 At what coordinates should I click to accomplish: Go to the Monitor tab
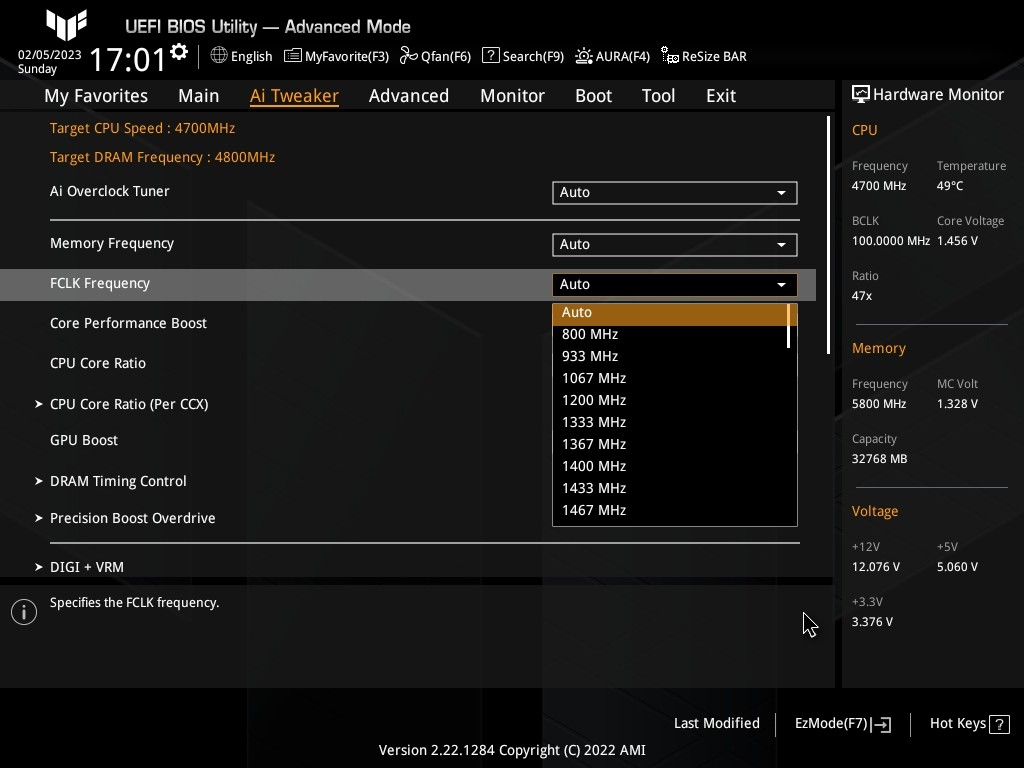pyautogui.click(x=513, y=96)
